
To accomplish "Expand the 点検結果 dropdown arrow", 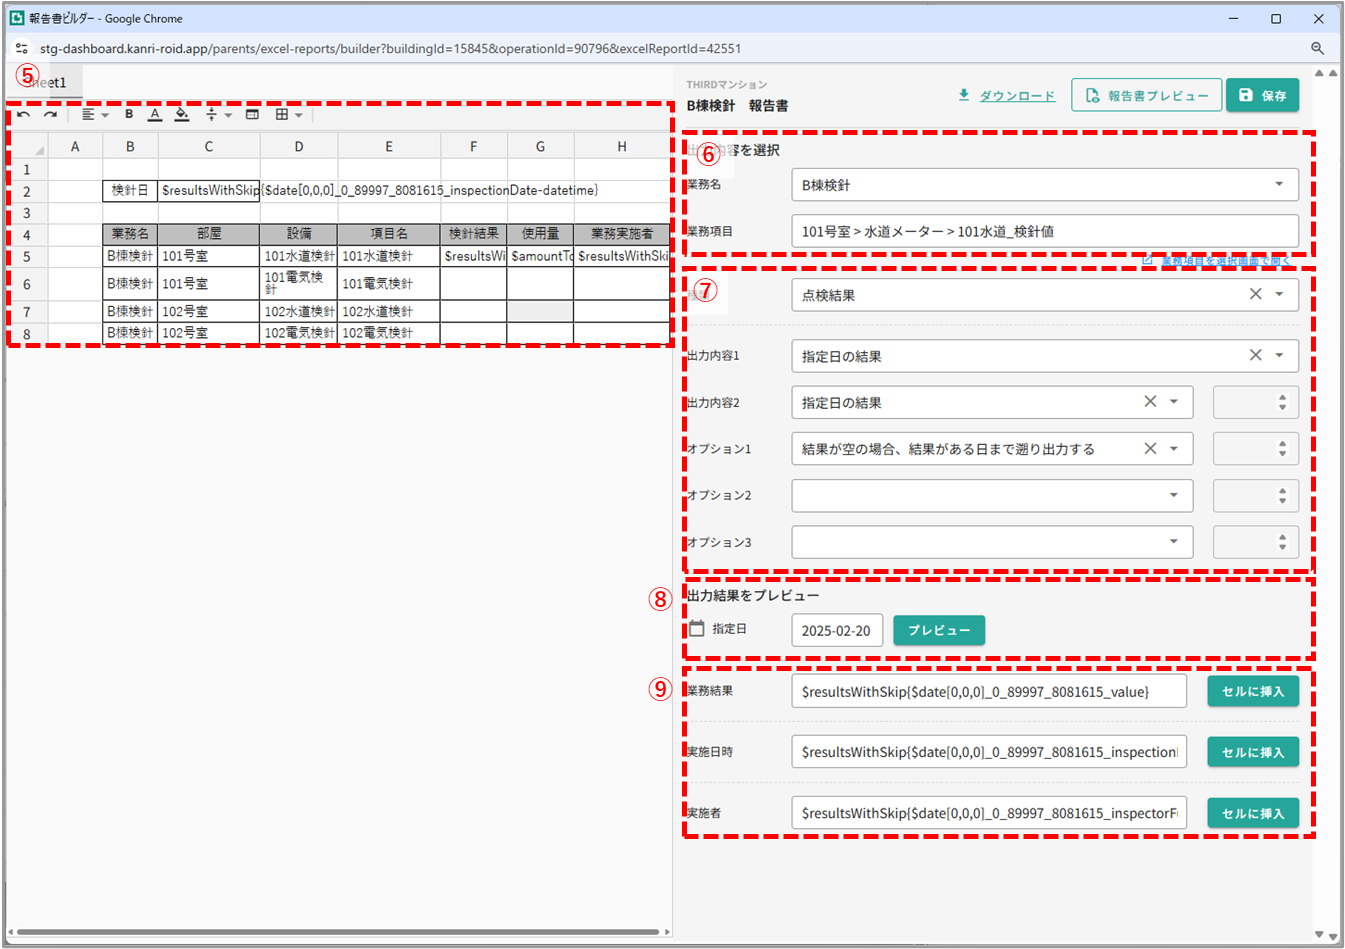I will click(x=1279, y=295).
